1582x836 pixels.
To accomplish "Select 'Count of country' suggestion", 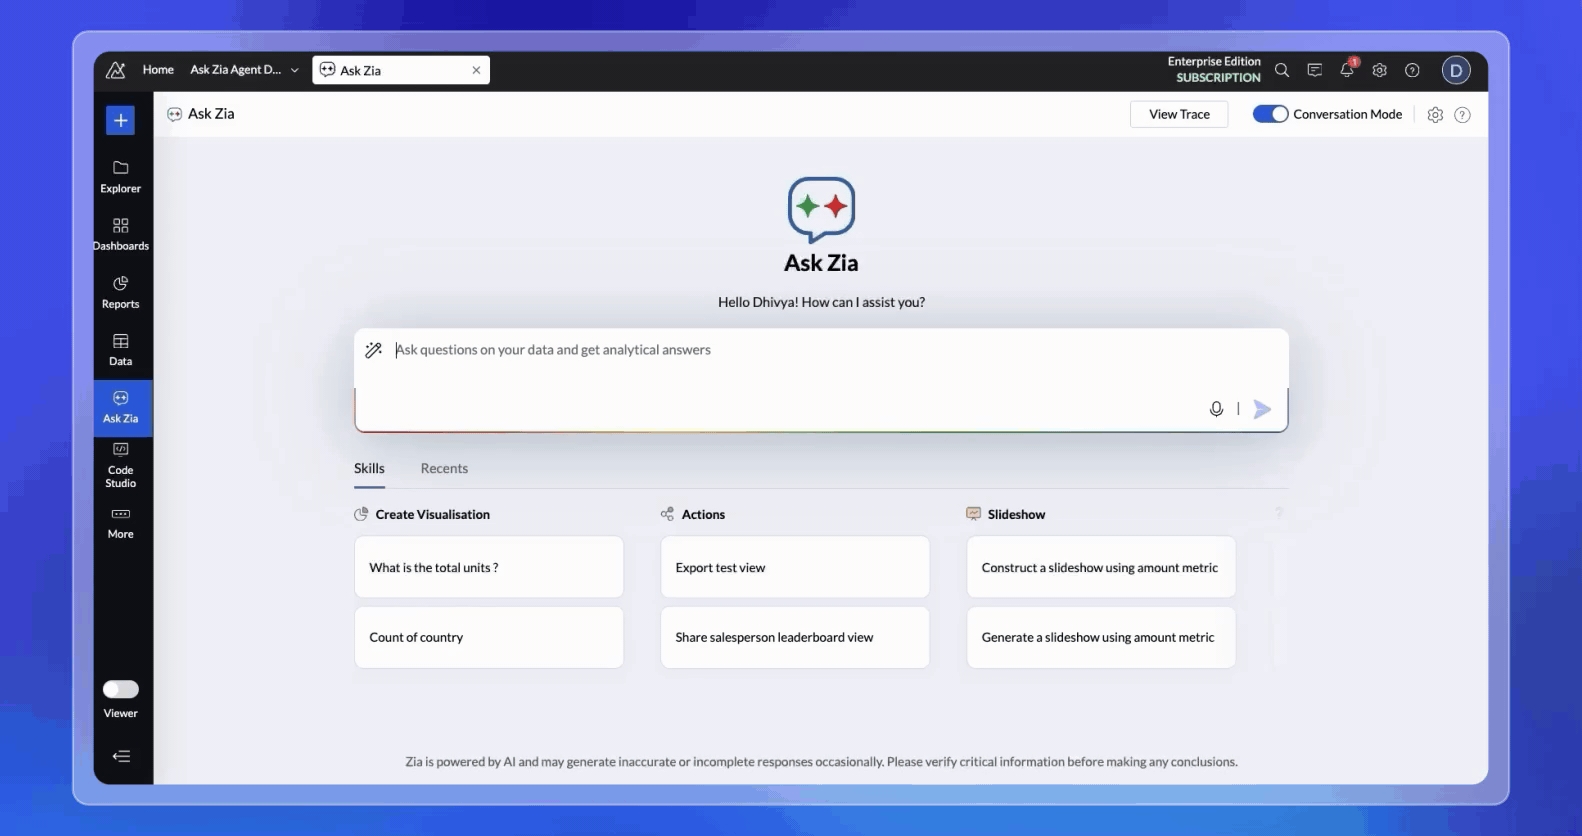I will pyautogui.click(x=489, y=637).
